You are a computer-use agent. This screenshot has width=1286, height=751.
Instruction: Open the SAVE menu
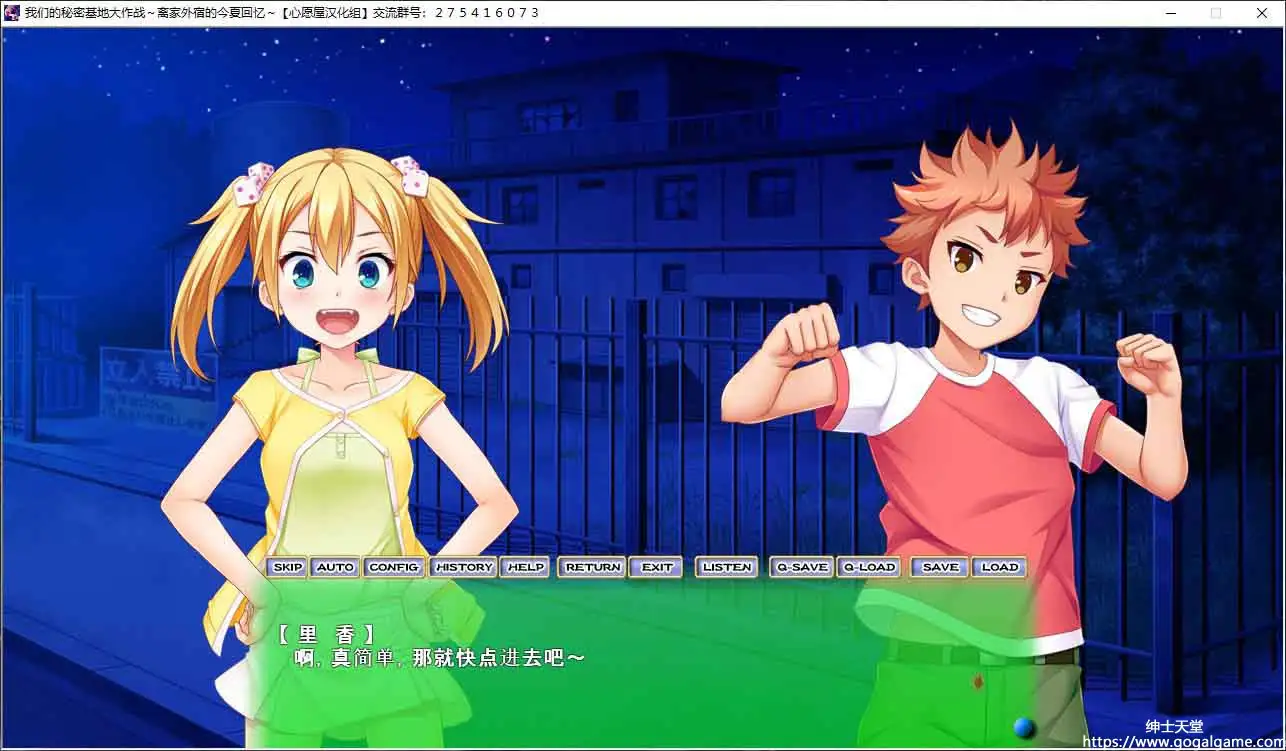pos(940,567)
